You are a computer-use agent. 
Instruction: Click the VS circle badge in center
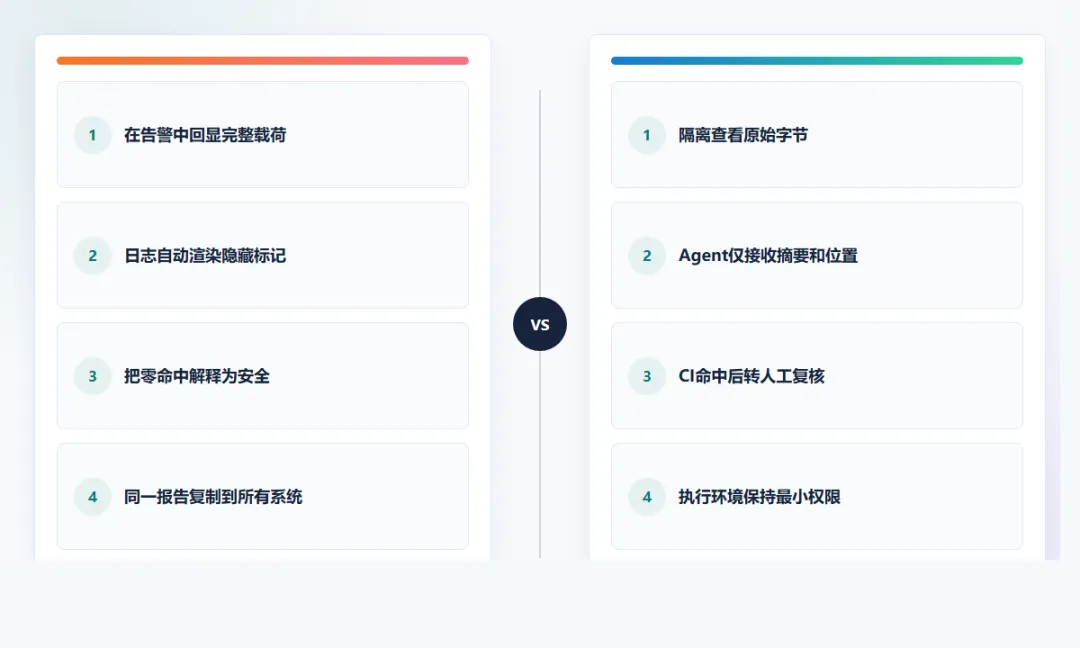click(x=540, y=324)
